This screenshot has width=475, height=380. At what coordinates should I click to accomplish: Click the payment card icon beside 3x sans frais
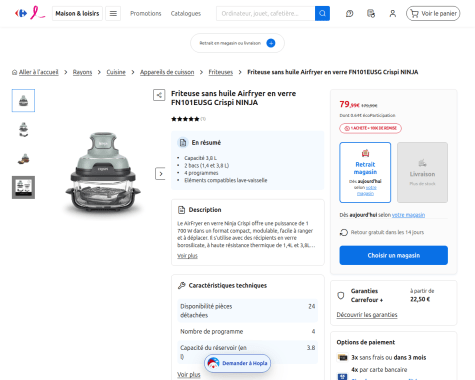tap(343, 357)
